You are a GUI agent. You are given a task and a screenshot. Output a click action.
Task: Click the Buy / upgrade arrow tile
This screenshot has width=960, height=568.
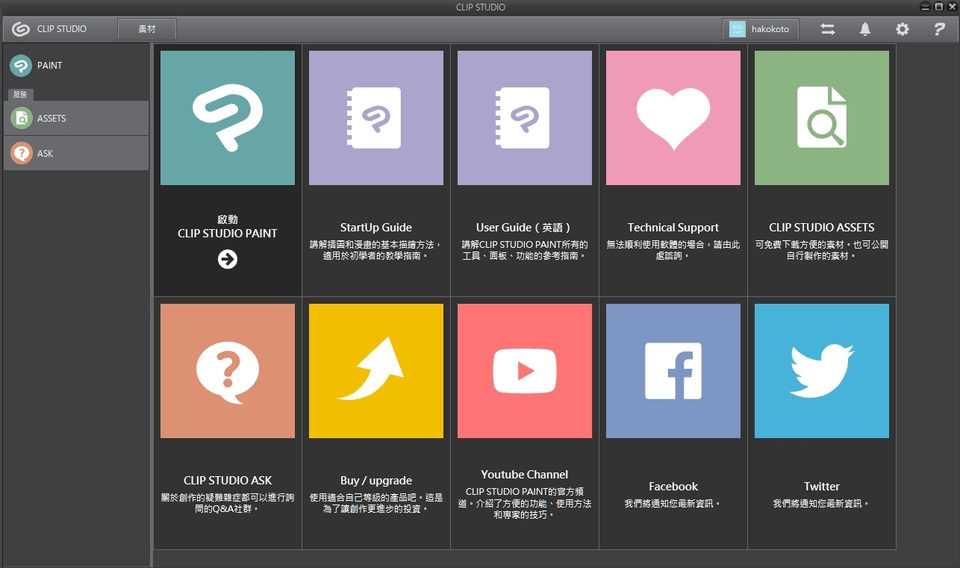click(376, 371)
